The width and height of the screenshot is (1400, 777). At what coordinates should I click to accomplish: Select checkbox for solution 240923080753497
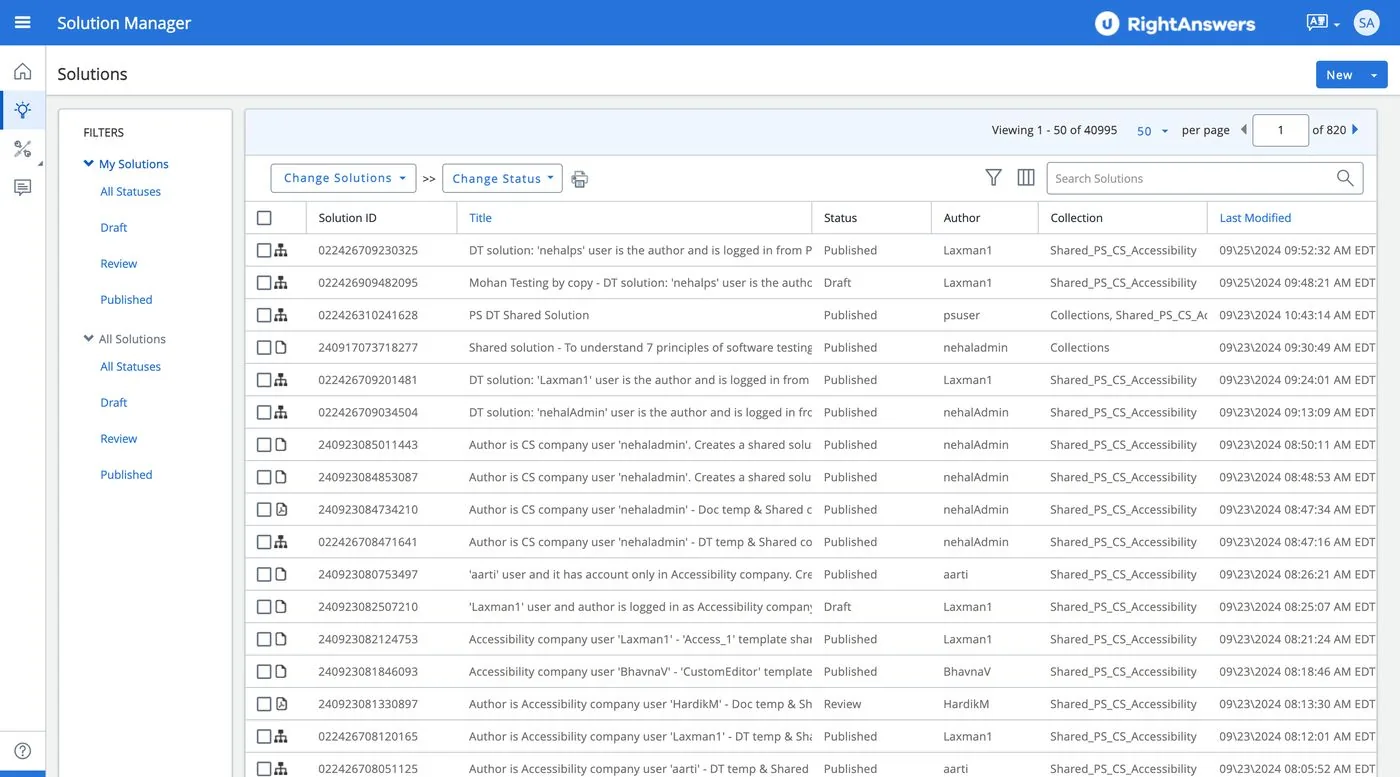click(264, 574)
